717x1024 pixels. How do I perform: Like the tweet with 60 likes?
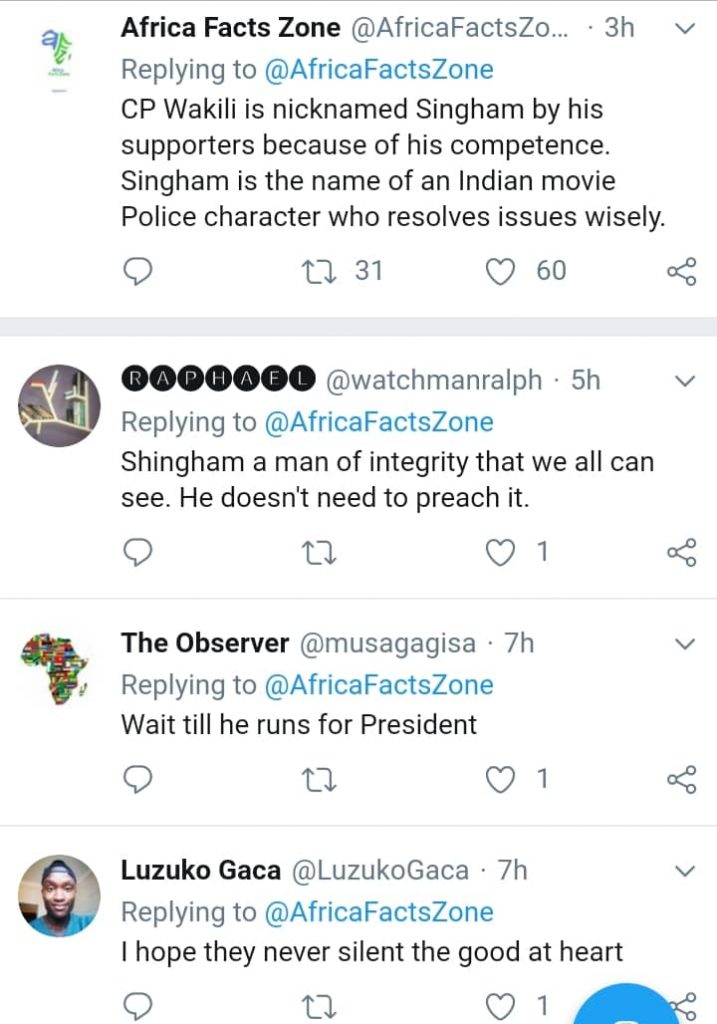coord(500,271)
